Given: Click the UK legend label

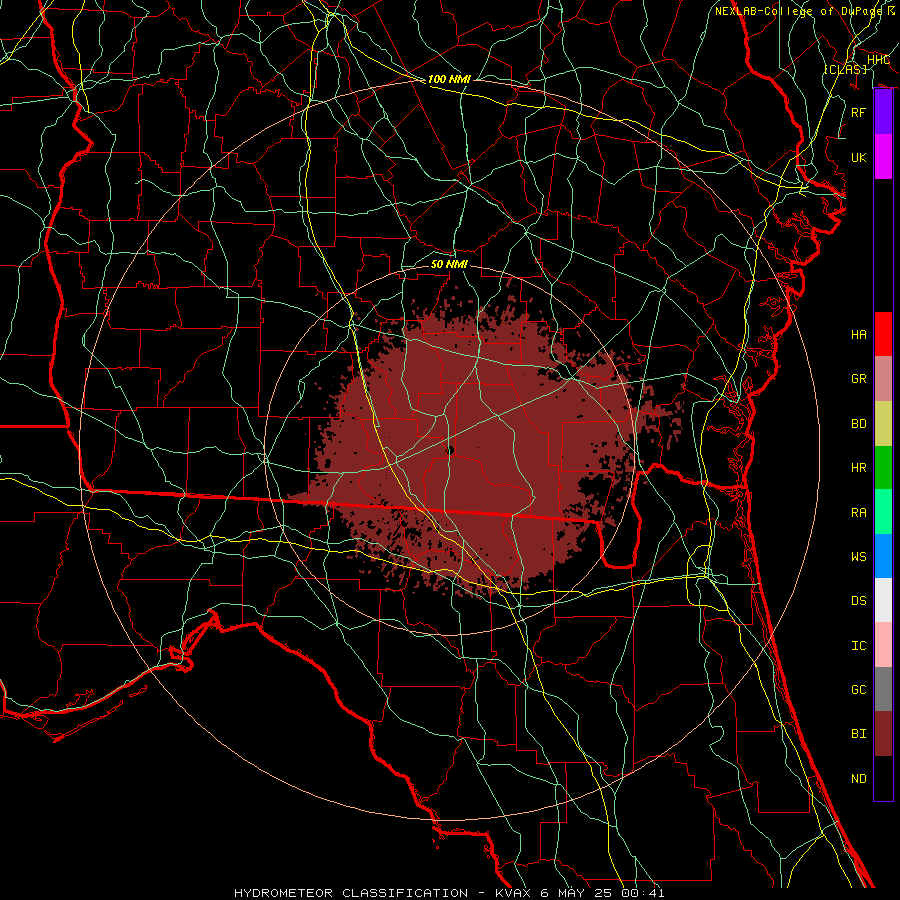Looking at the screenshot, I should pyautogui.click(x=858, y=157).
